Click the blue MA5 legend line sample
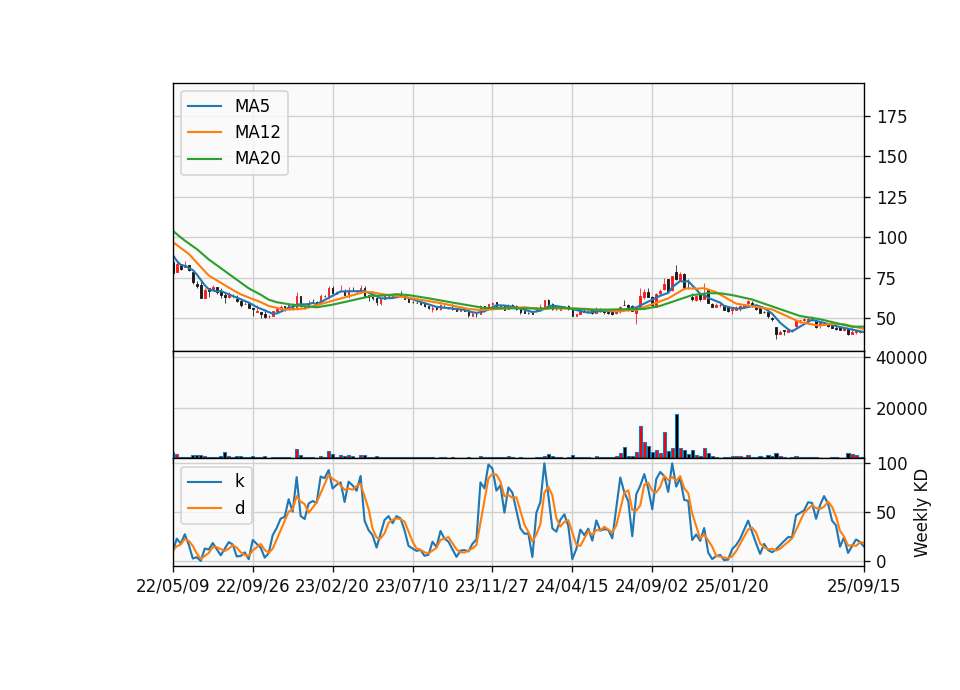The image size is (960, 690). click(204, 107)
